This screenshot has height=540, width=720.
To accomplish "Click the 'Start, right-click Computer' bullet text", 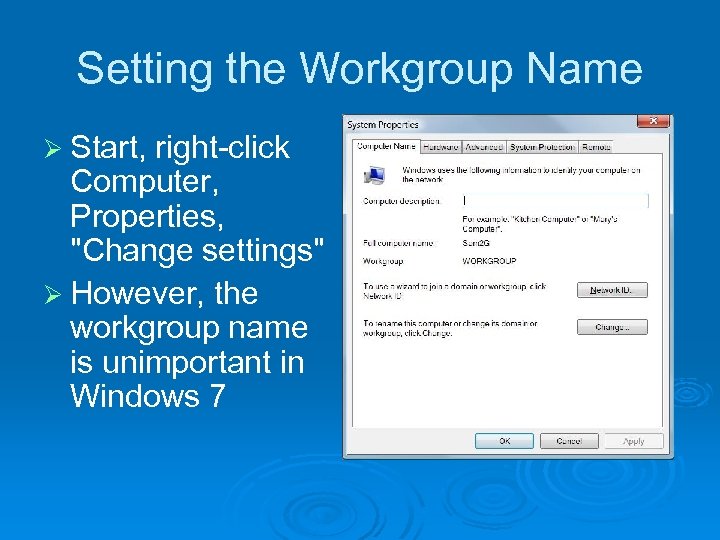I will coord(197,198).
